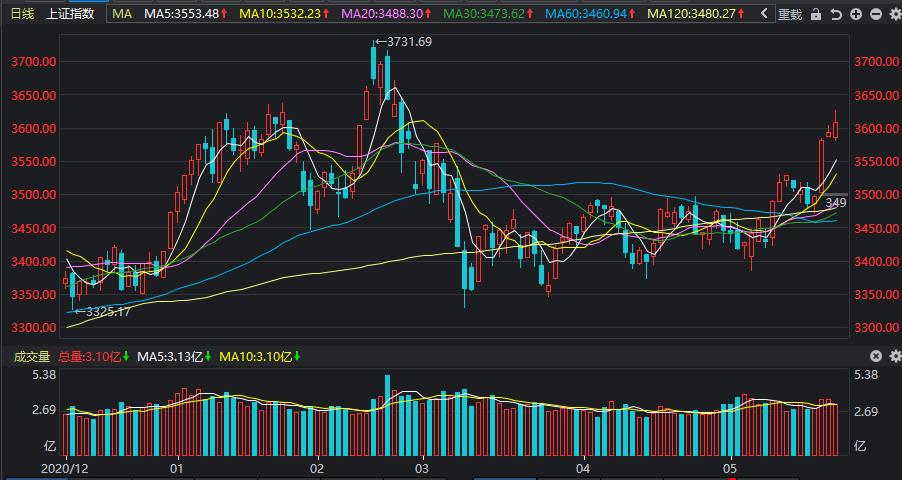Image resolution: width=902 pixels, height=480 pixels.
Task: Click the lock icon in chart toolbar
Action: (817, 14)
